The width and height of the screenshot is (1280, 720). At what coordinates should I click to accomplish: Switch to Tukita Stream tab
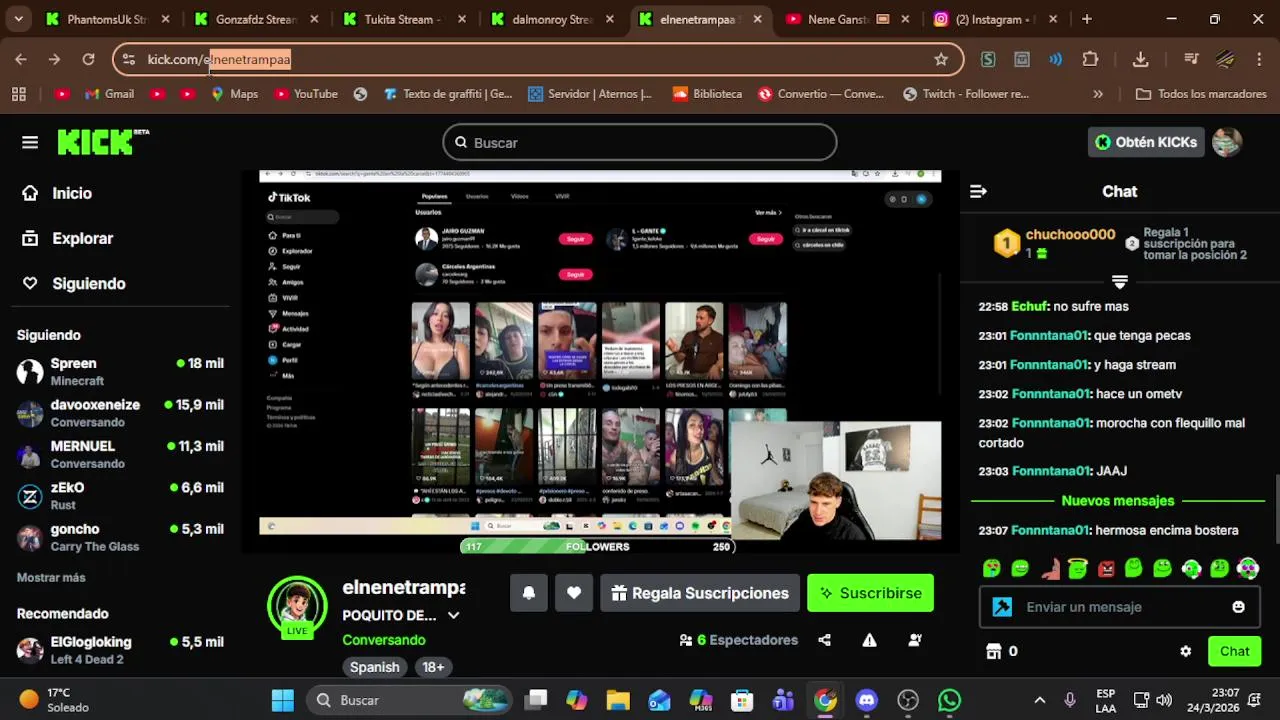[404, 19]
